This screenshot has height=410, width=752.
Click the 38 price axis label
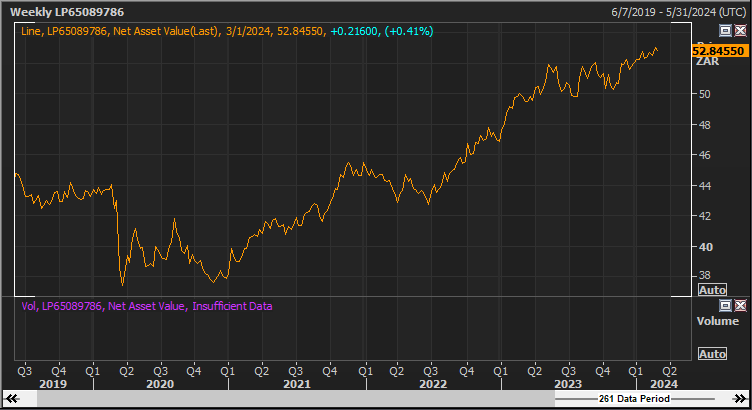(705, 275)
